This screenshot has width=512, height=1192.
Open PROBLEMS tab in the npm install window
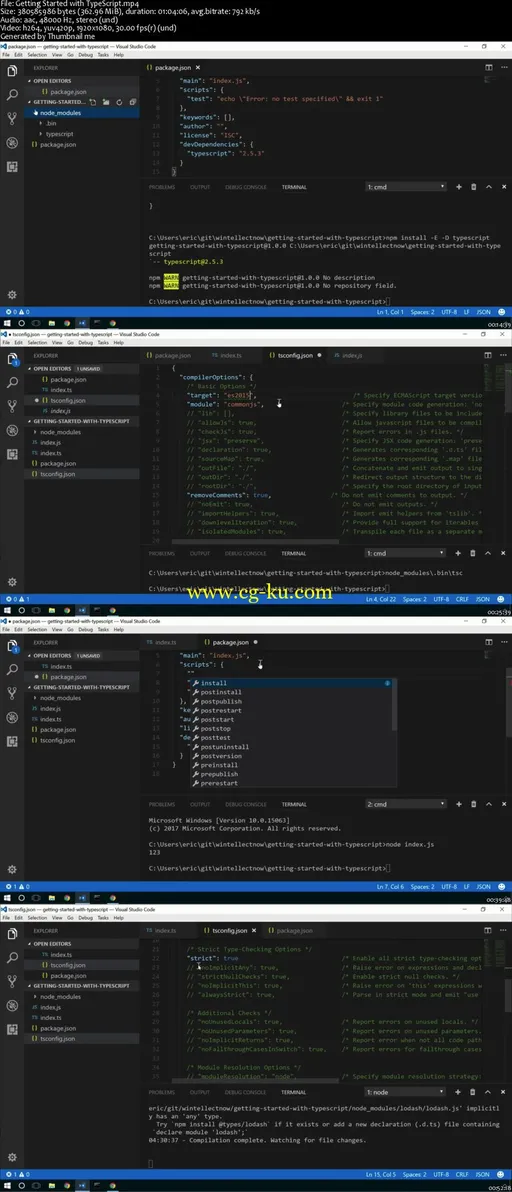coord(161,186)
